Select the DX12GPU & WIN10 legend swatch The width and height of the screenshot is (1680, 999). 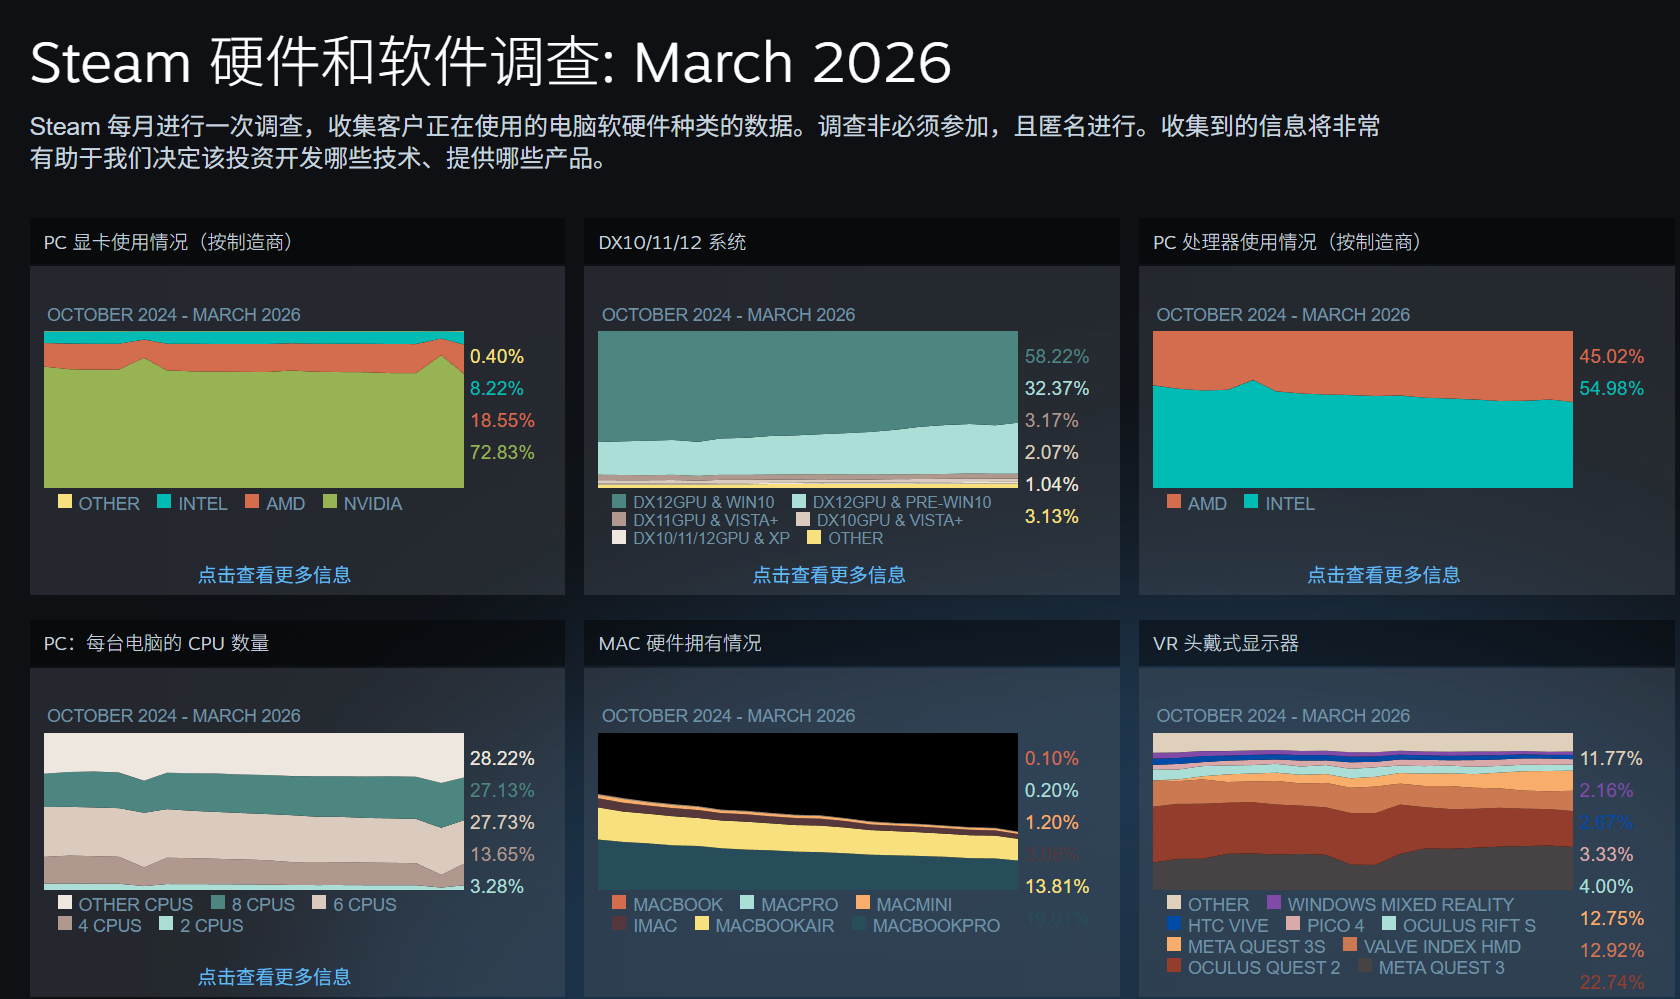pos(619,501)
